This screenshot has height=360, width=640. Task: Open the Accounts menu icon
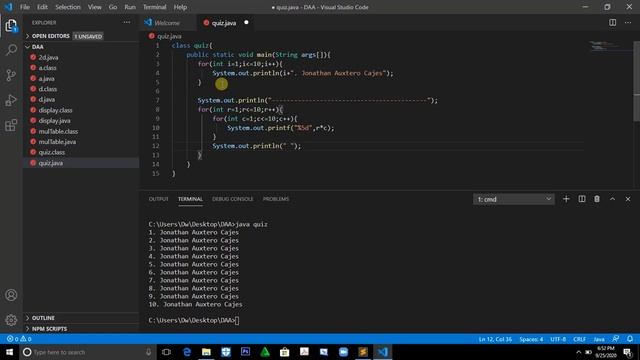point(11,295)
